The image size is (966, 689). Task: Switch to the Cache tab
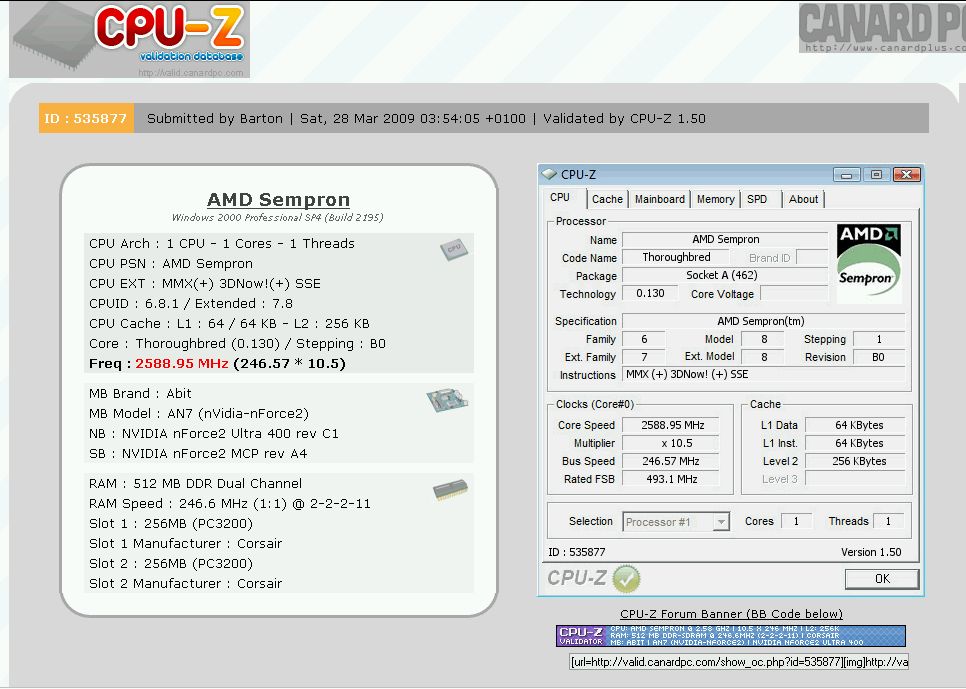tap(607, 199)
